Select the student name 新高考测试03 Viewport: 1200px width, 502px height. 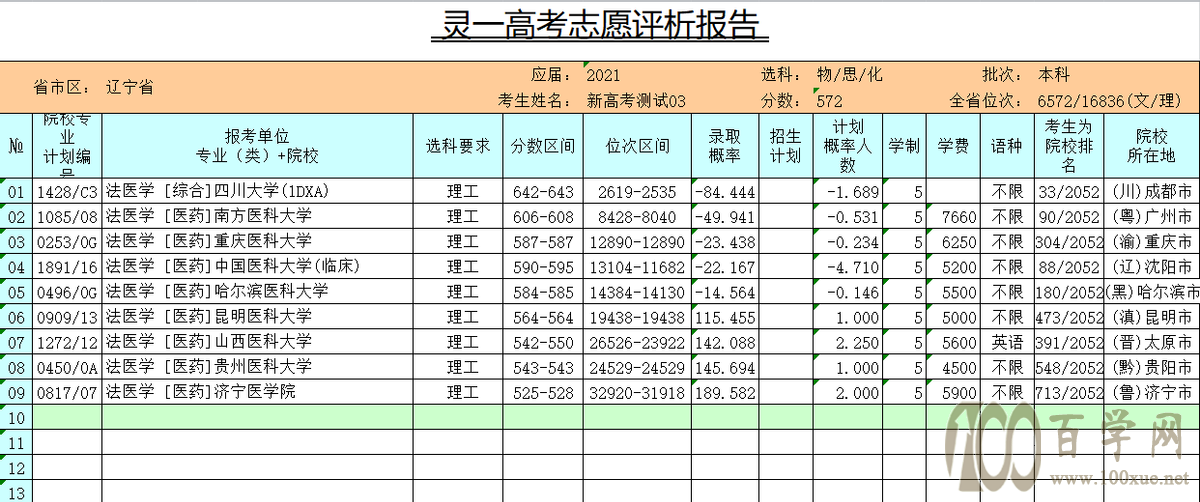[637, 101]
